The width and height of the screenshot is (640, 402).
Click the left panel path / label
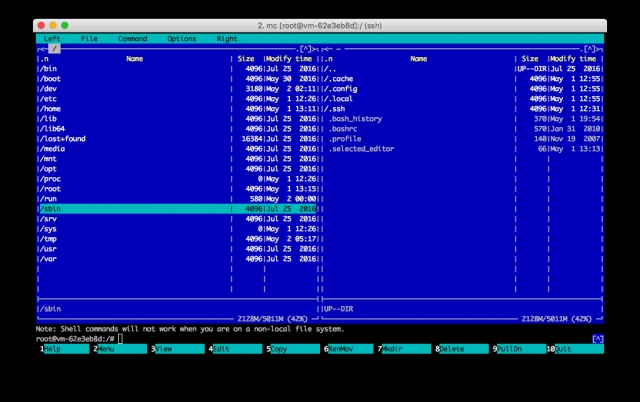click(54, 49)
